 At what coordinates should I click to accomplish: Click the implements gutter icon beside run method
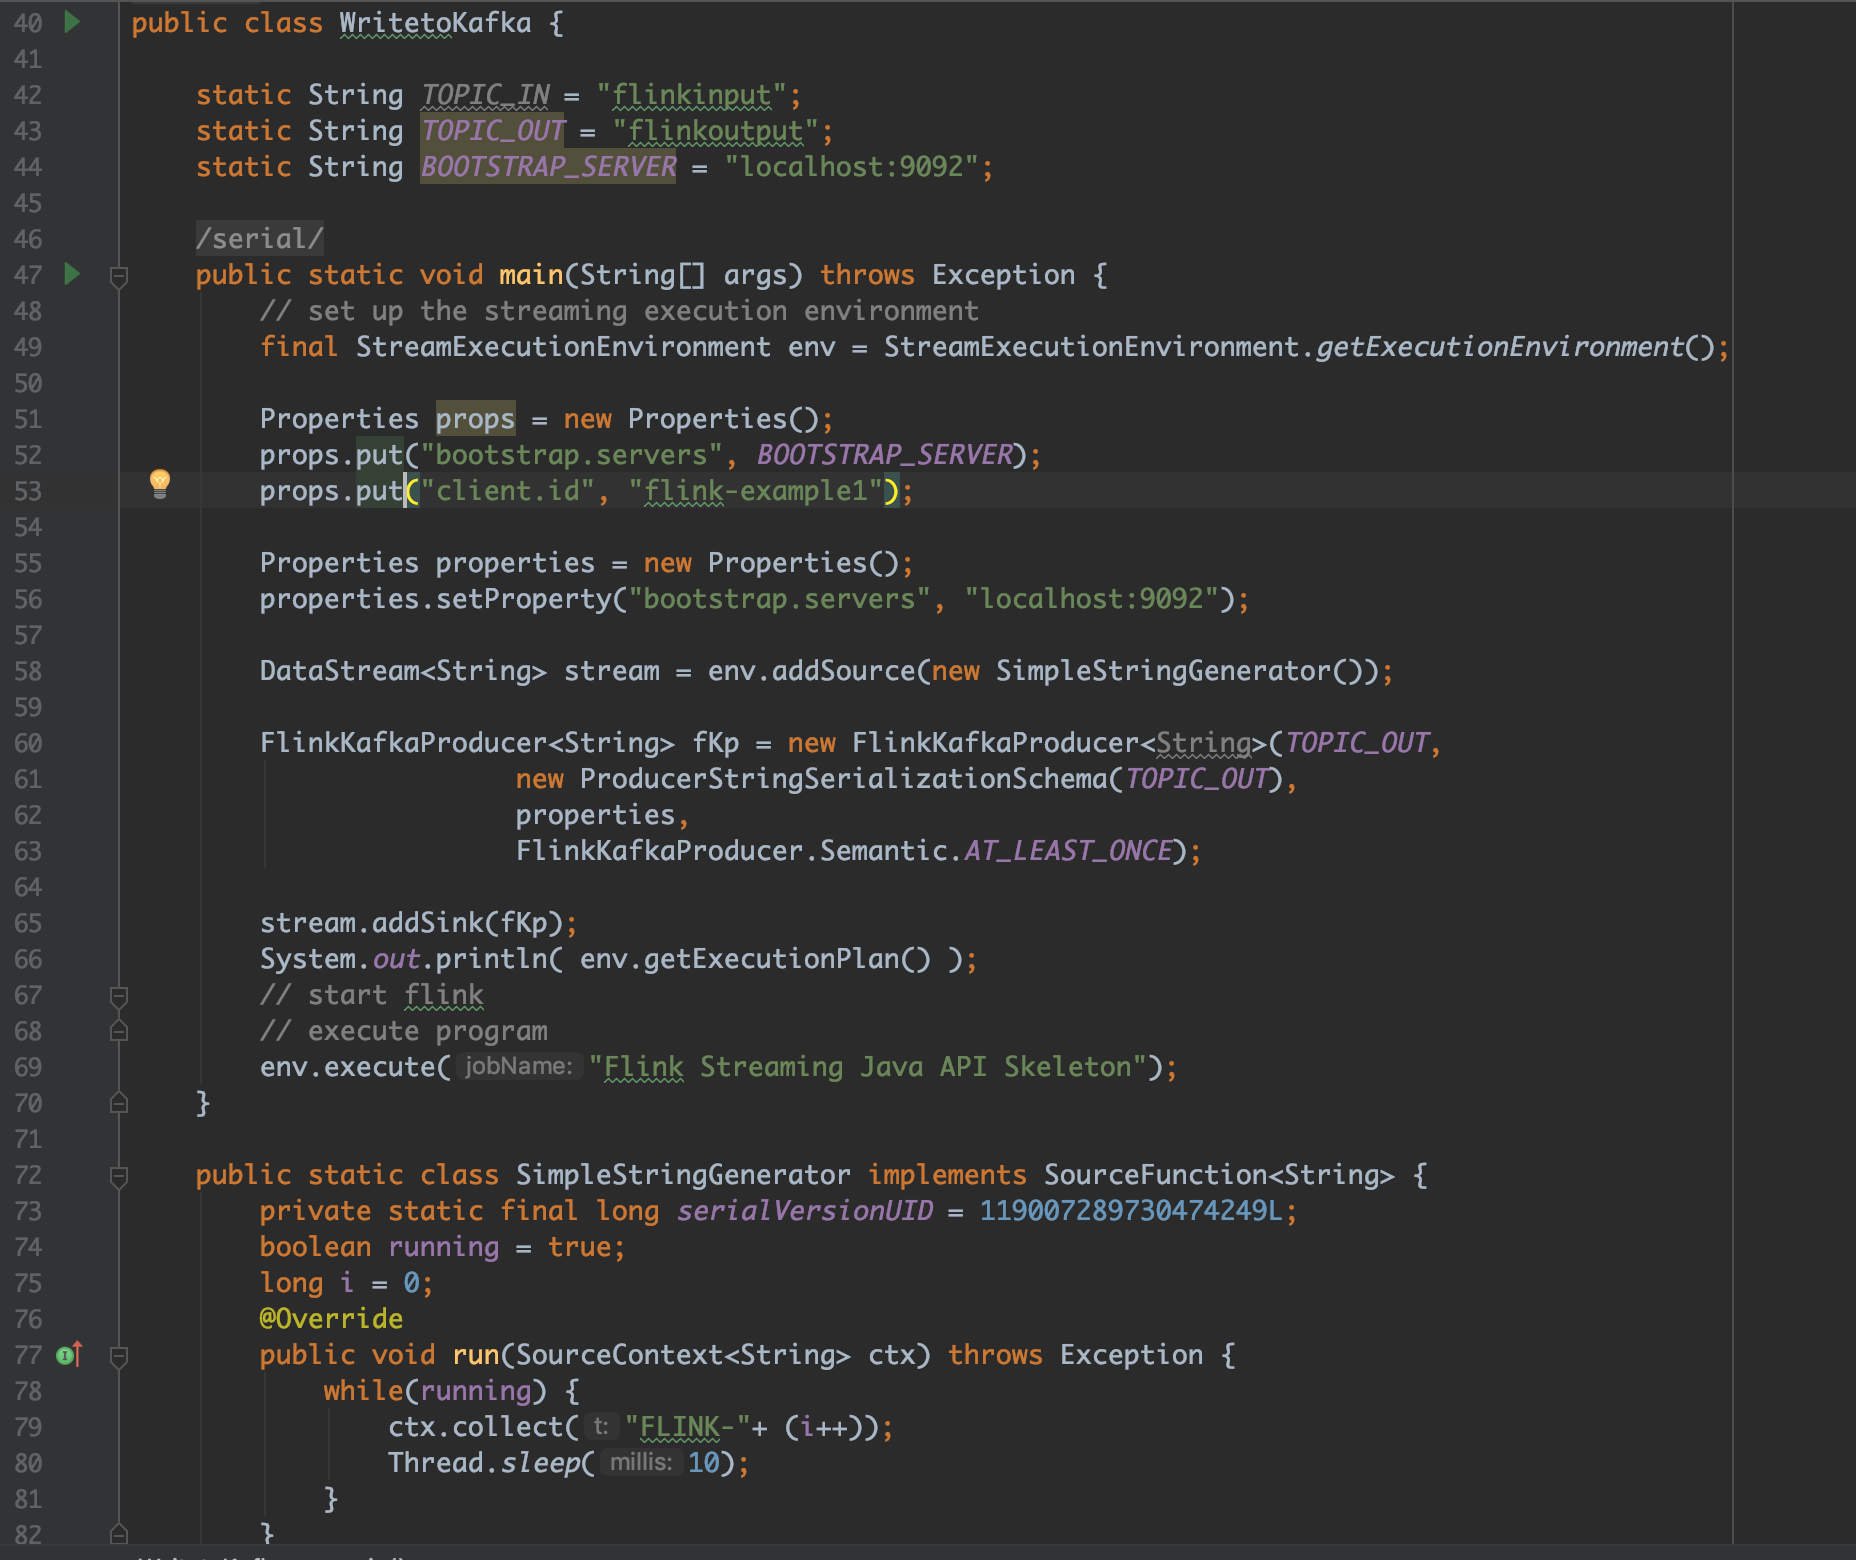[69, 1355]
